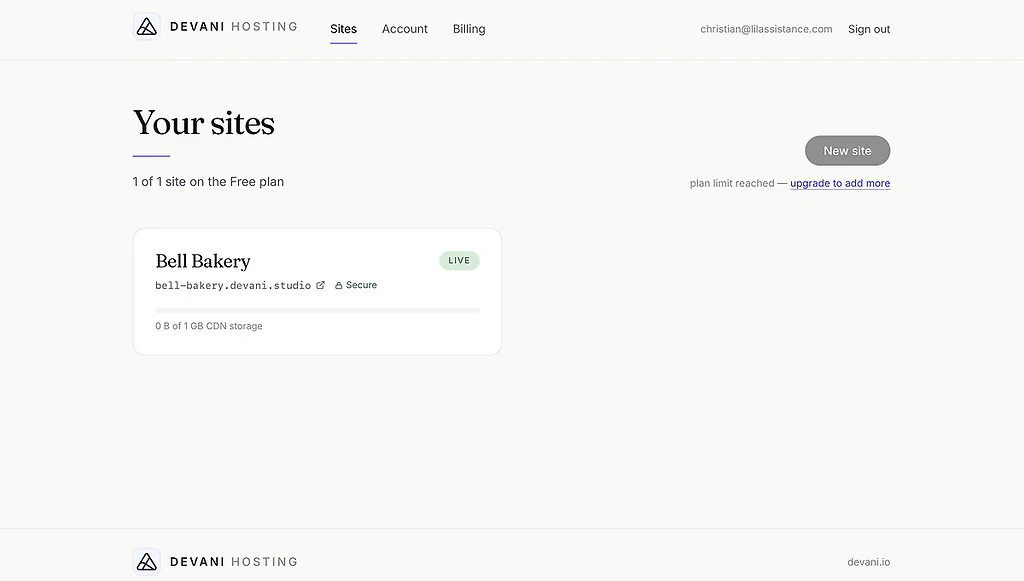Screen dimensions: 1024x581
Task: Open the external link icon beside bell-bakery.devani.studio
Action: 321,285
